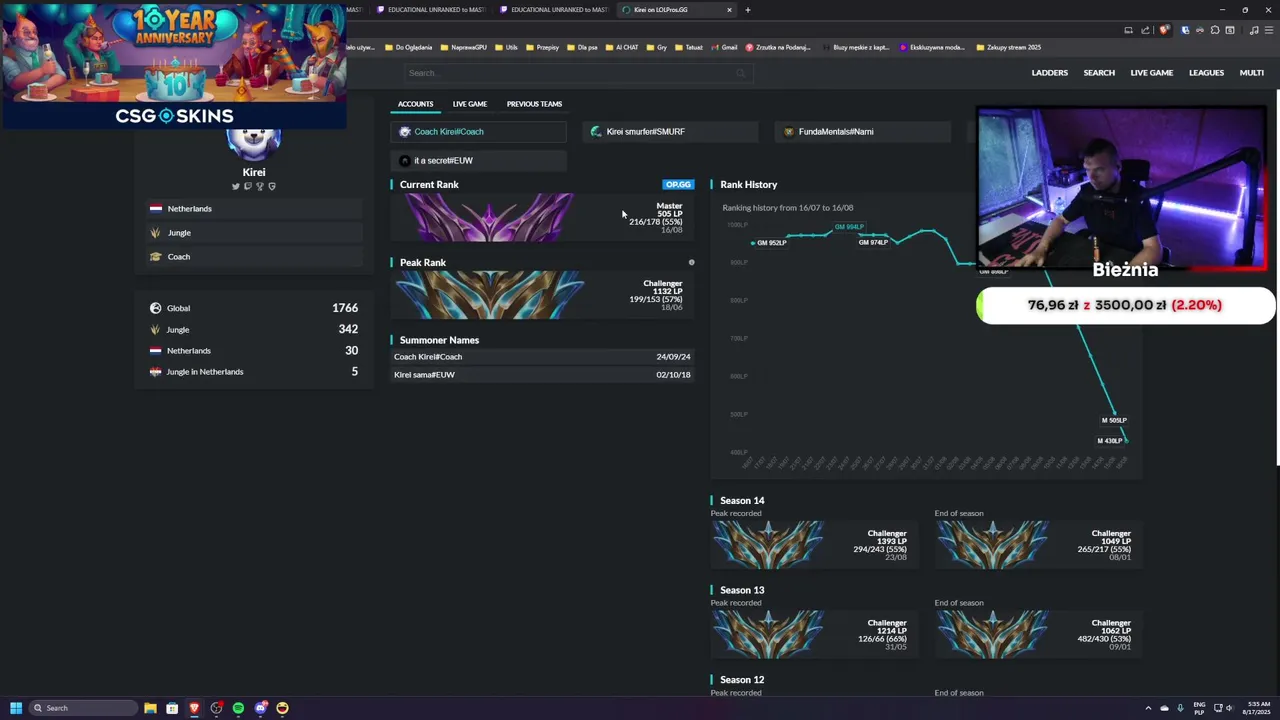The image size is (1280, 720).
Task: Open the Gry bookmark folder
Action: (x=657, y=47)
